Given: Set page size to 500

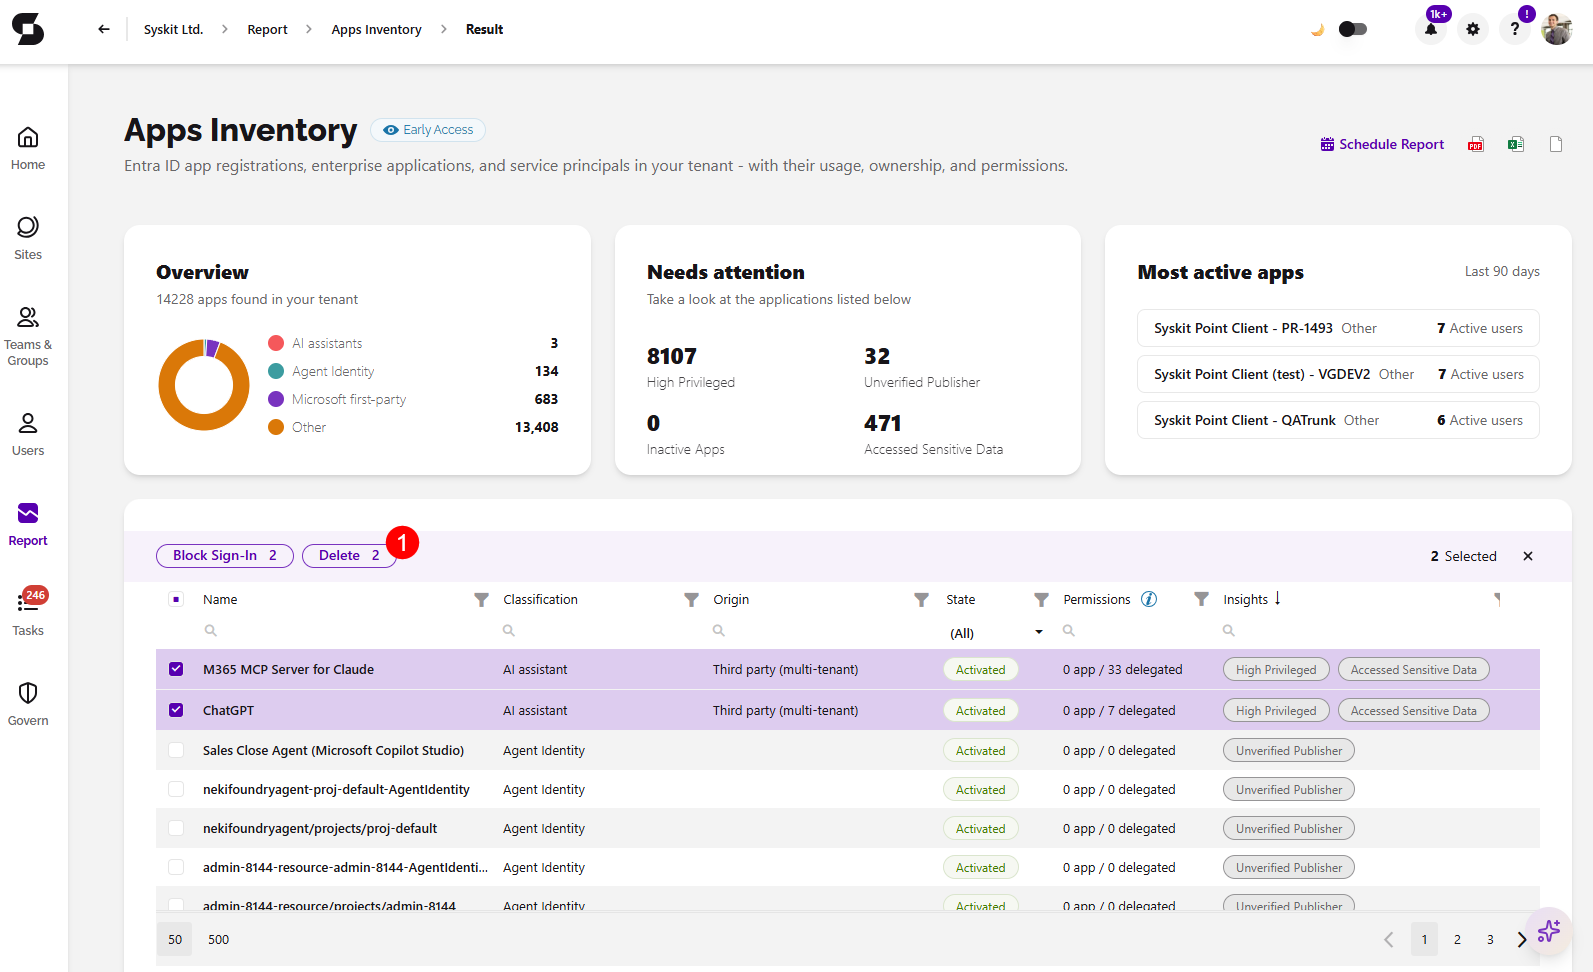Looking at the screenshot, I should [x=218, y=939].
